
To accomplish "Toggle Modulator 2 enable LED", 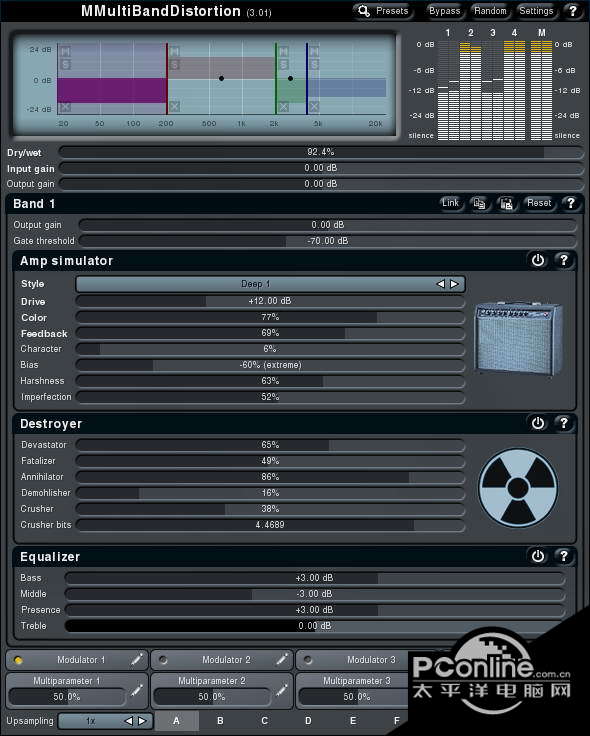I will click(163, 660).
